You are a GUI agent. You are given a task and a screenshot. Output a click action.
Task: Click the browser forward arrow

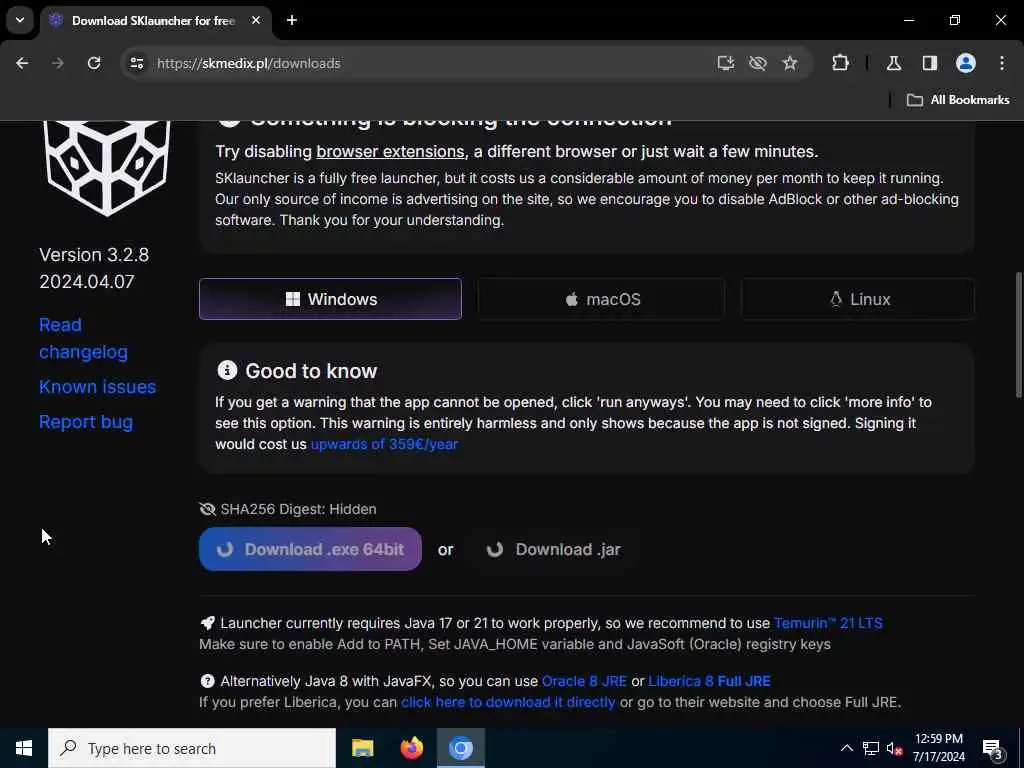pos(58,63)
